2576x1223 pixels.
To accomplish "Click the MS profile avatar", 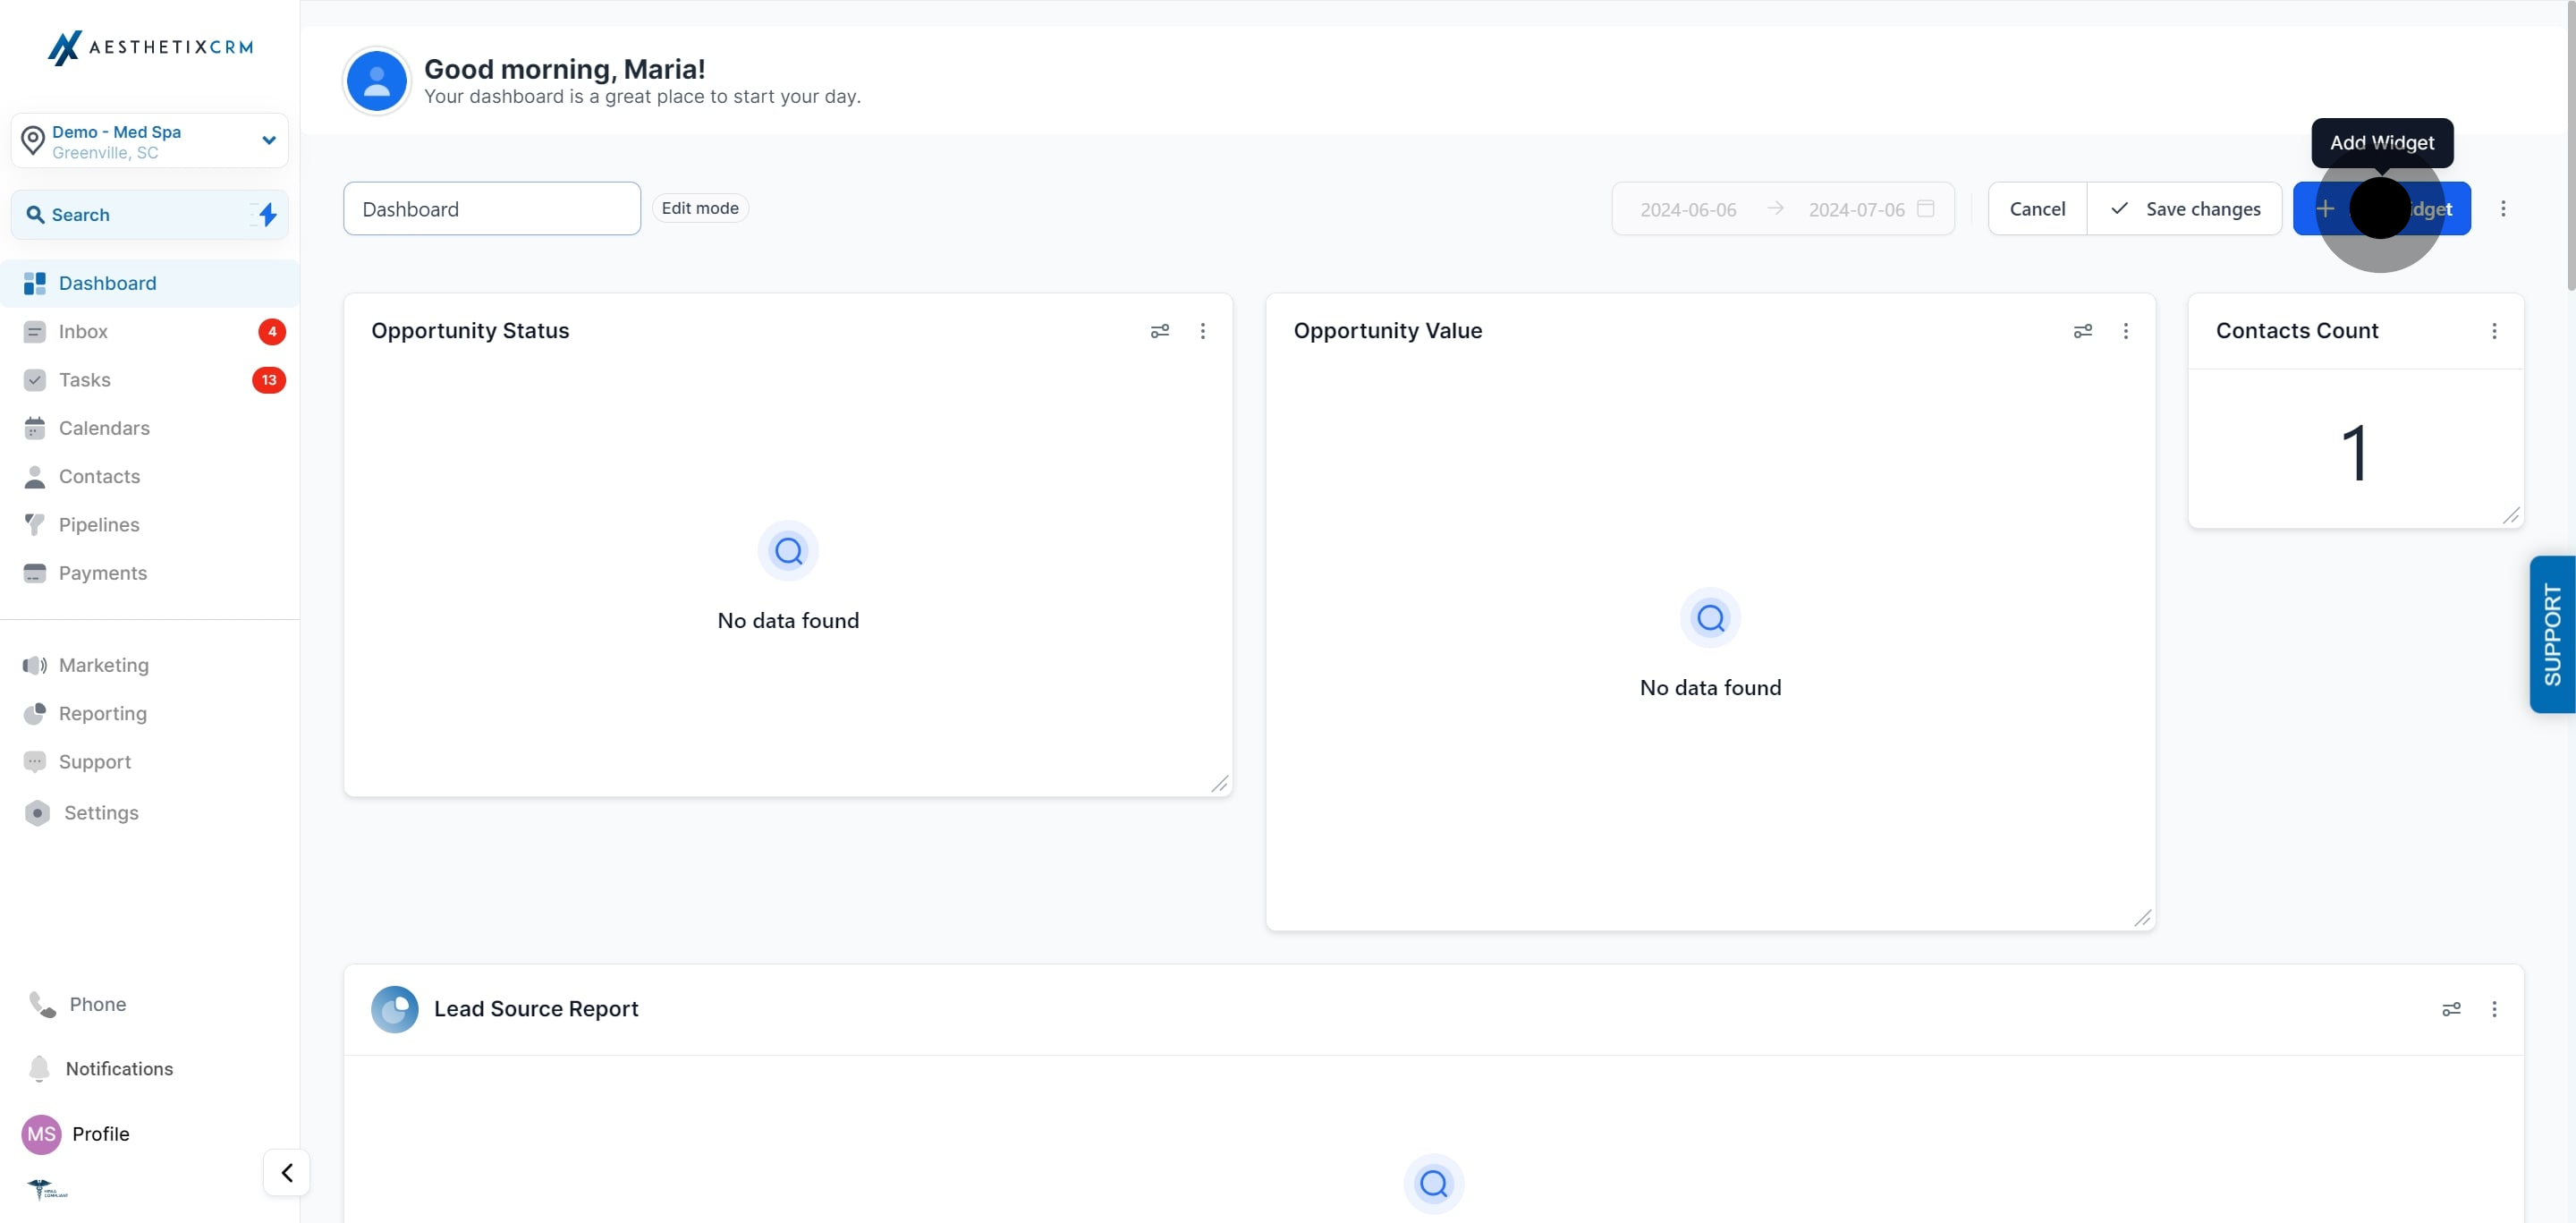I will 41,1134.
